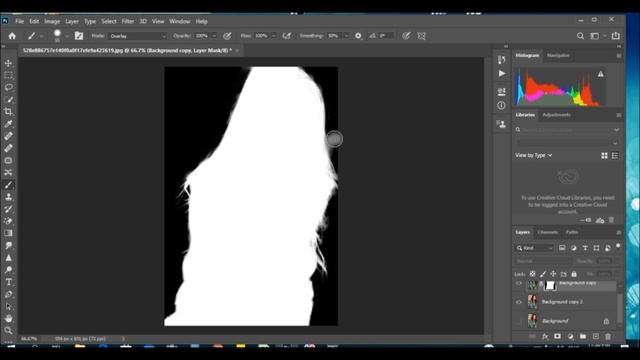Select the Clone Stamp tool
Viewport: 640px width, 360px height.
(x=8, y=197)
